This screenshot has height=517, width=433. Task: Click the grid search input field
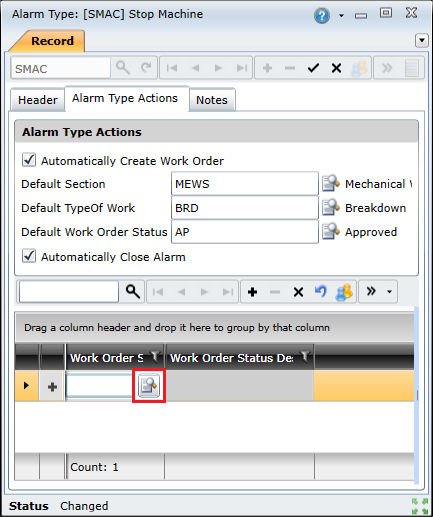click(x=69, y=292)
